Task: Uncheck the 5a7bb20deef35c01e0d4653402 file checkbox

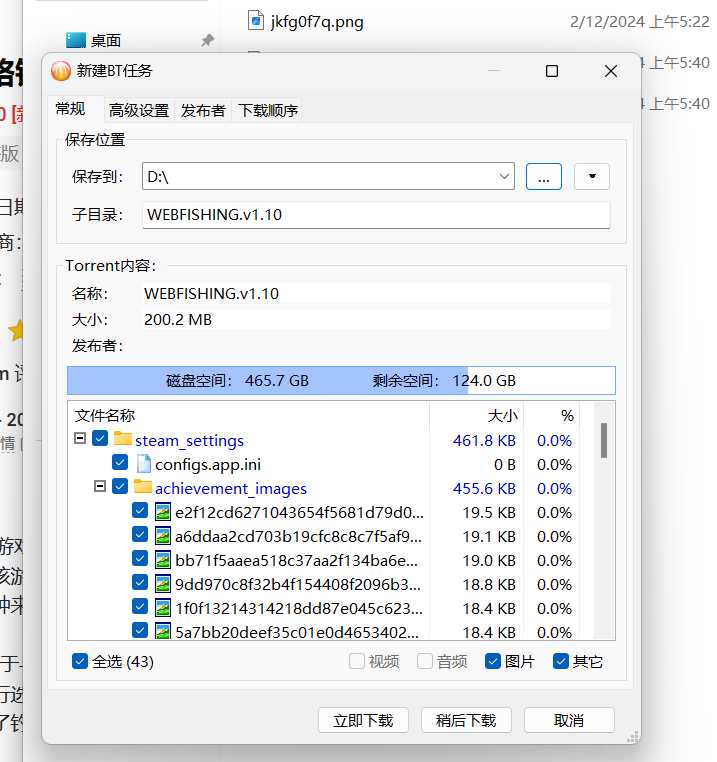Action: 140,630
